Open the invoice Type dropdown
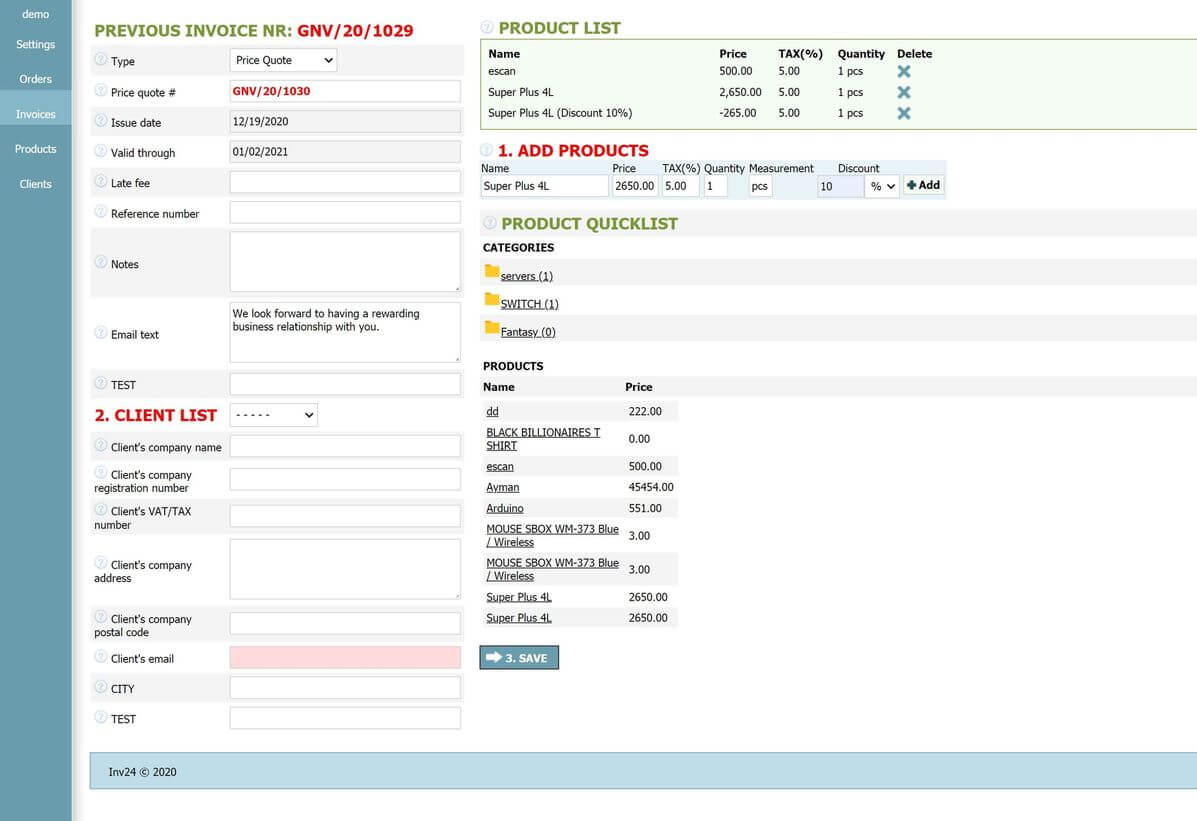The image size is (1197, 821). coord(283,60)
